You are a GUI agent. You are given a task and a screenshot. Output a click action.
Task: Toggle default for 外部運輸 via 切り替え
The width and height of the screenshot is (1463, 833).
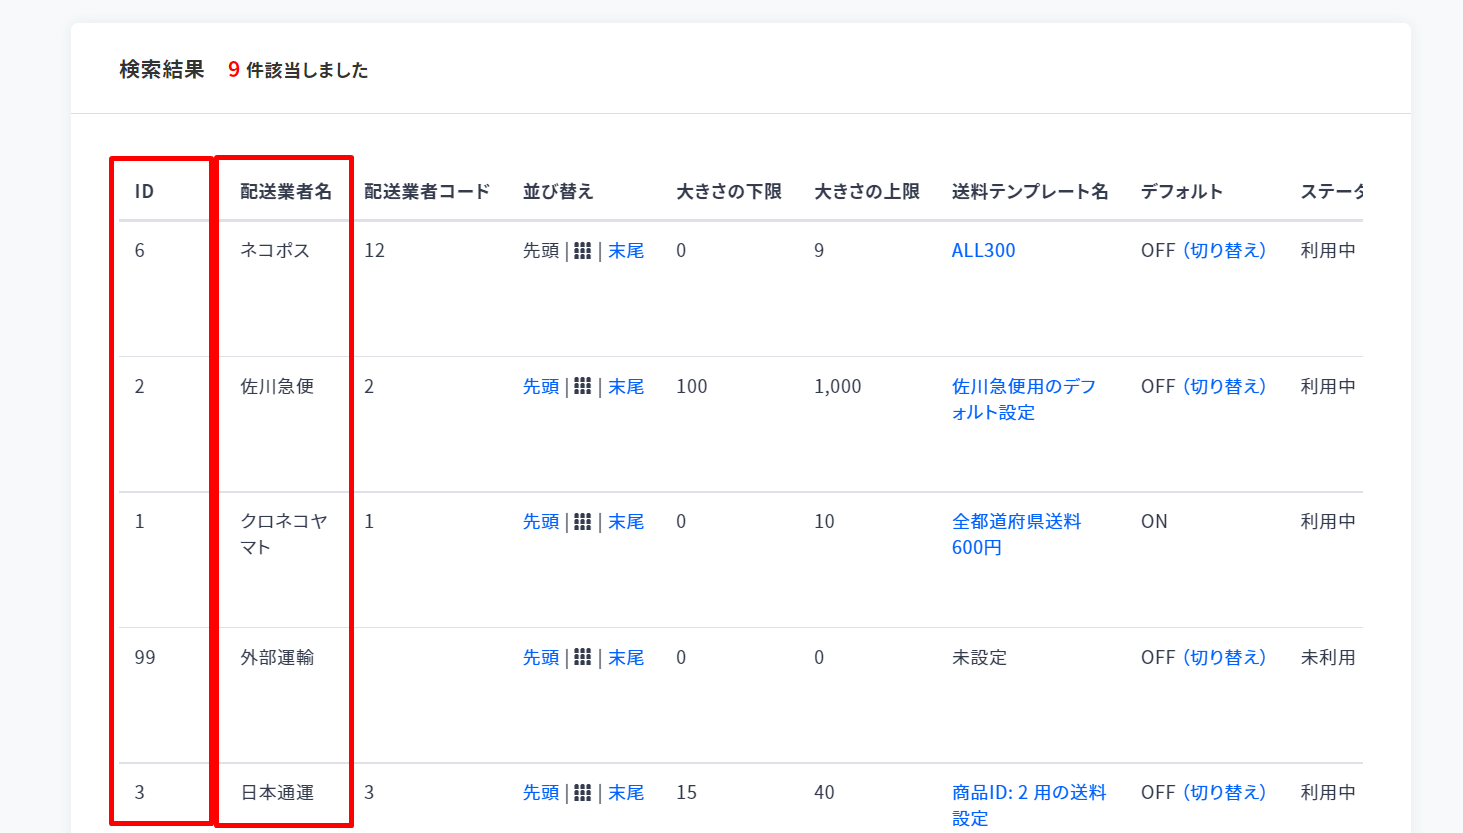(1225, 657)
